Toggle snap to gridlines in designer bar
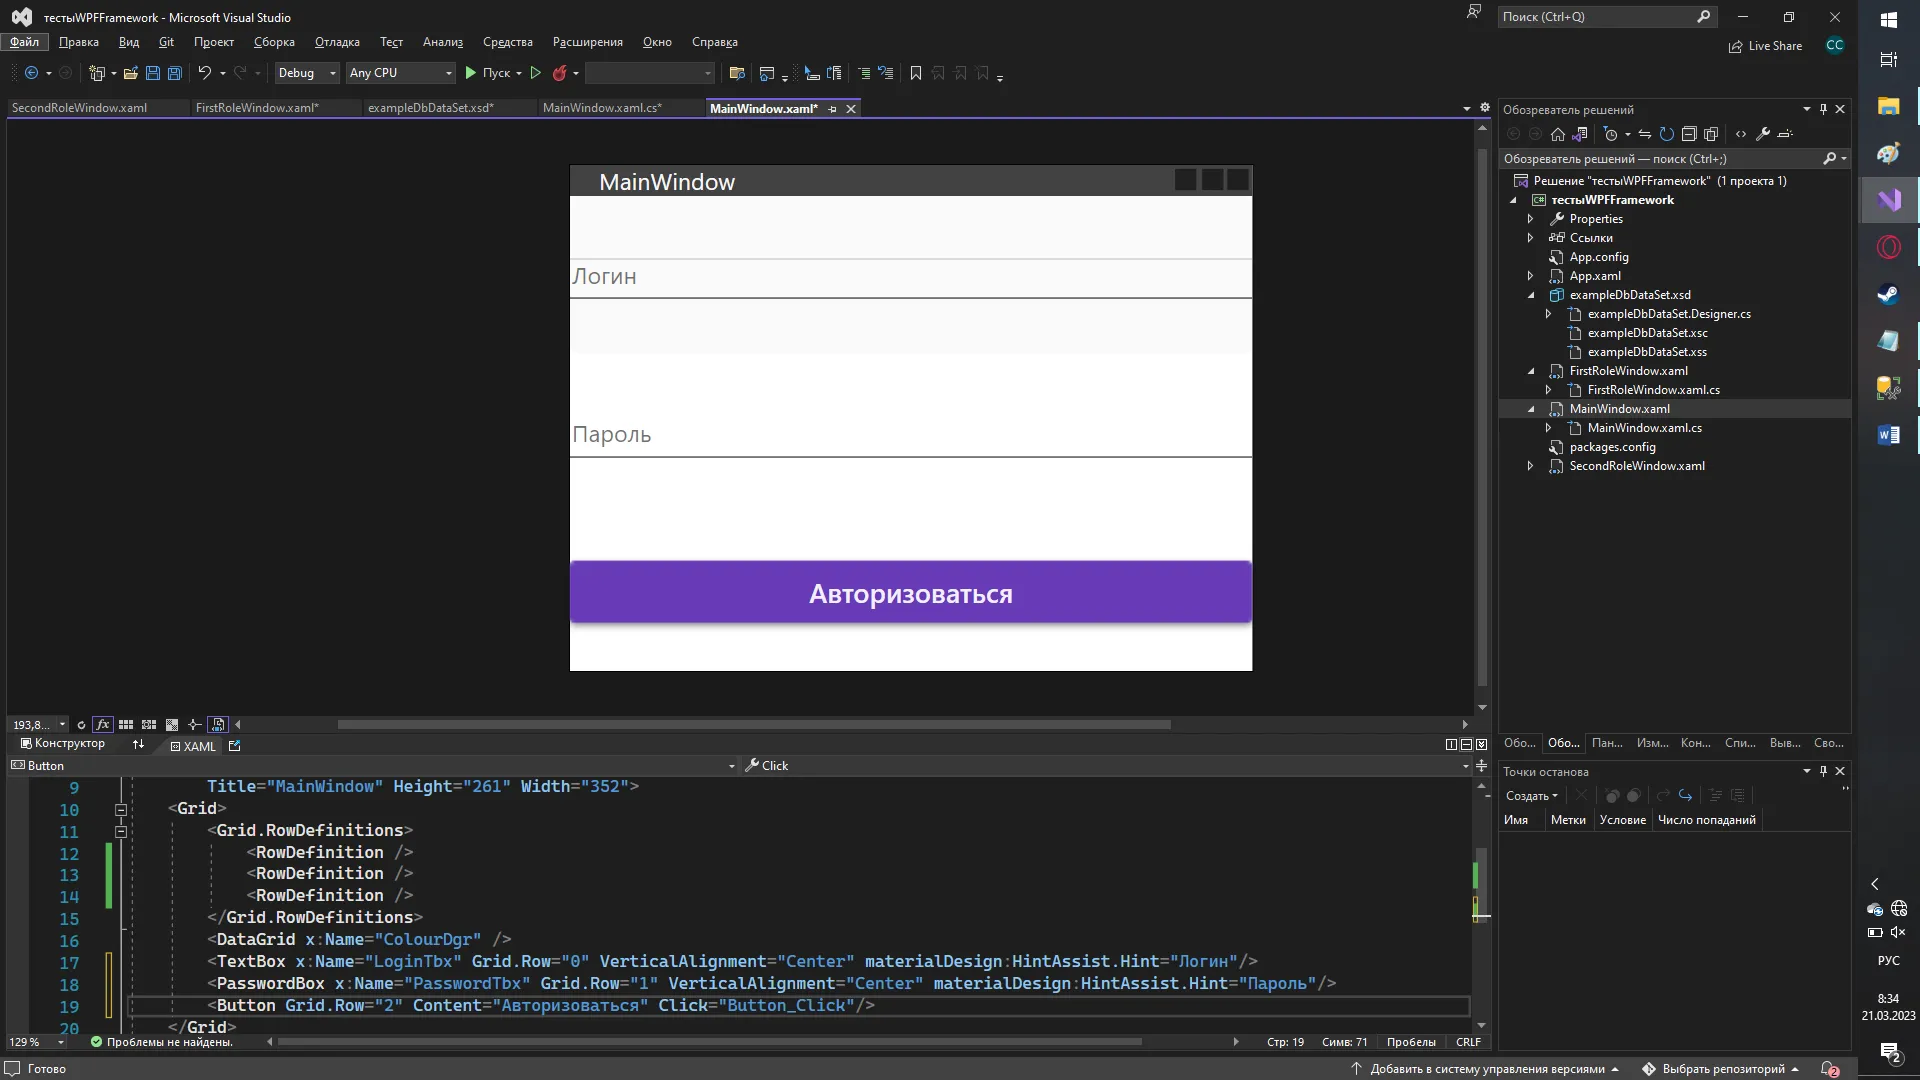The image size is (1920, 1080). coord(149,724)
